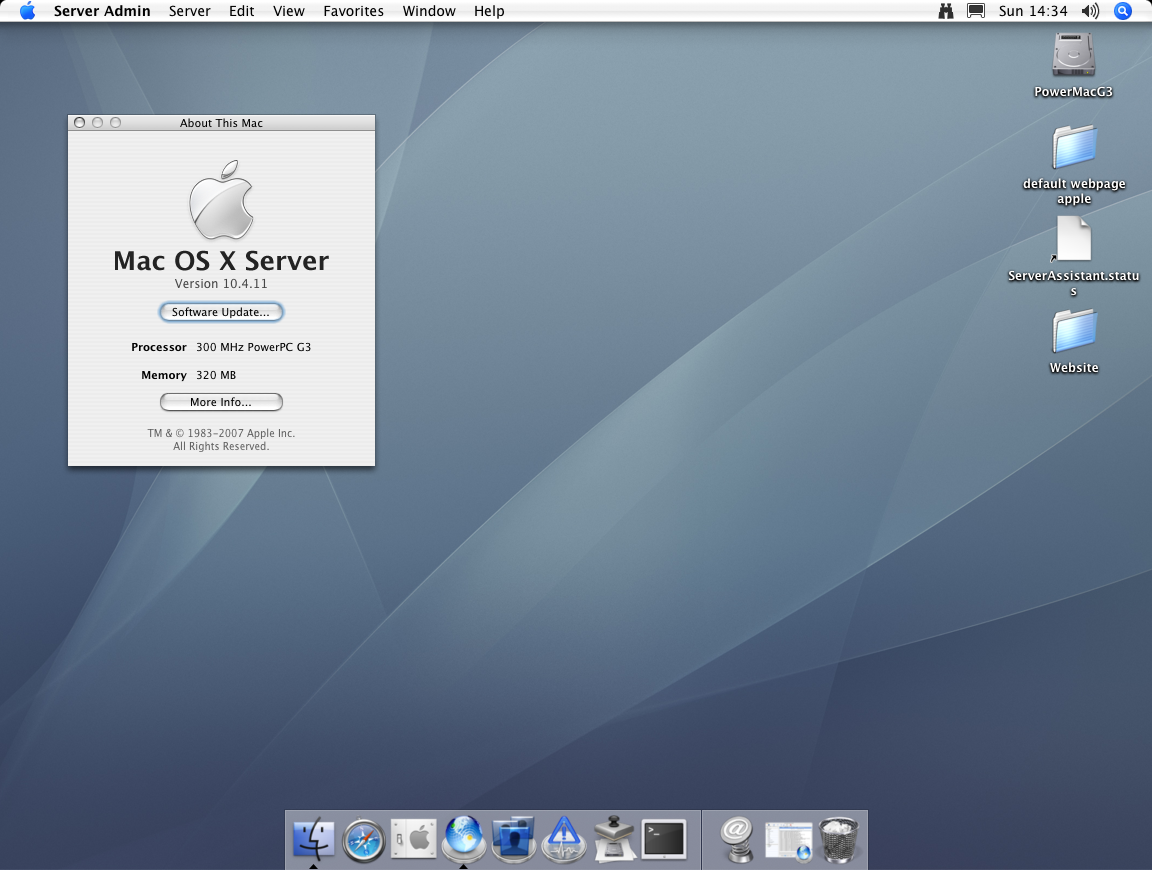Open System Image Utility in the Dock
This screenshot has width=1152, height=870.
point(614,838)
